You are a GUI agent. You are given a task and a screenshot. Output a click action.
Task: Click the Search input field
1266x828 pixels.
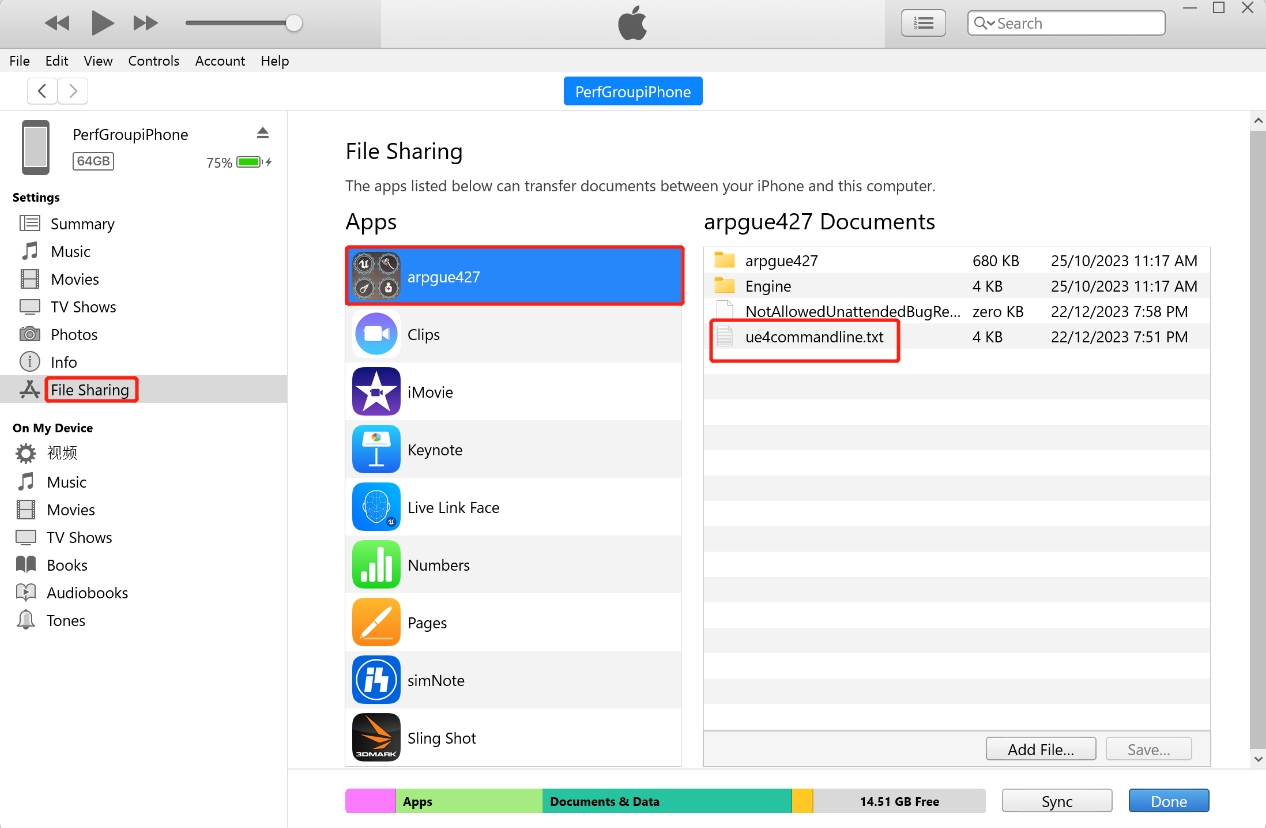[1066, 23]
